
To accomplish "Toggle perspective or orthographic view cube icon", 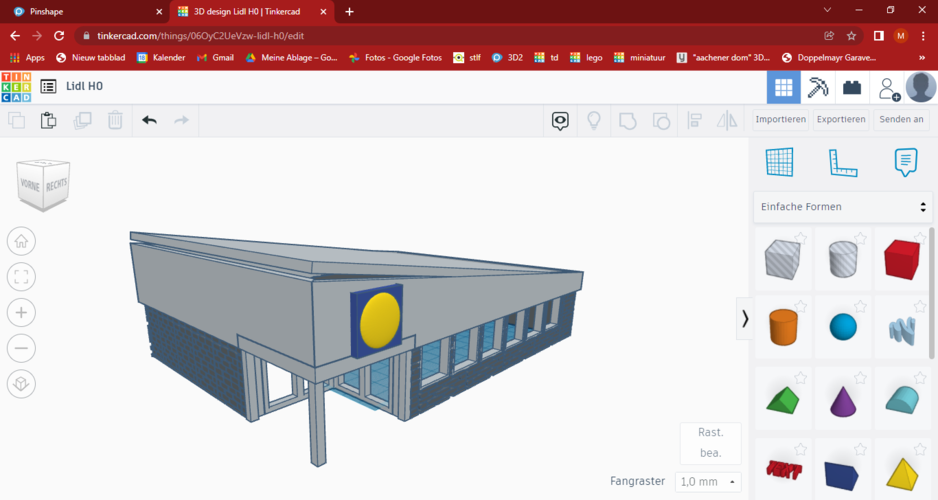I will point(22,383).
